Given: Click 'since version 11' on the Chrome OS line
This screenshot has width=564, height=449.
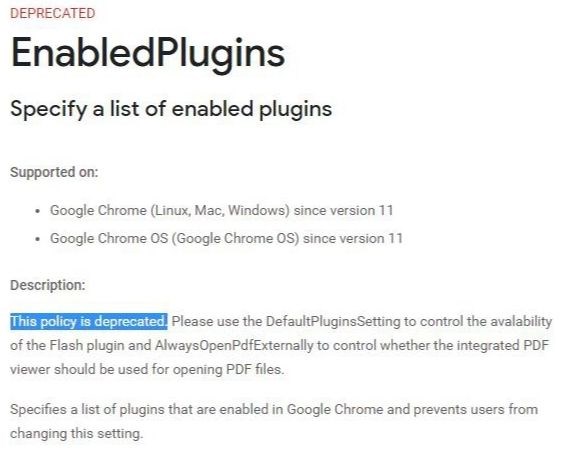Looking at the screenshot, I should pyautogui.click(x=353, y=239).
